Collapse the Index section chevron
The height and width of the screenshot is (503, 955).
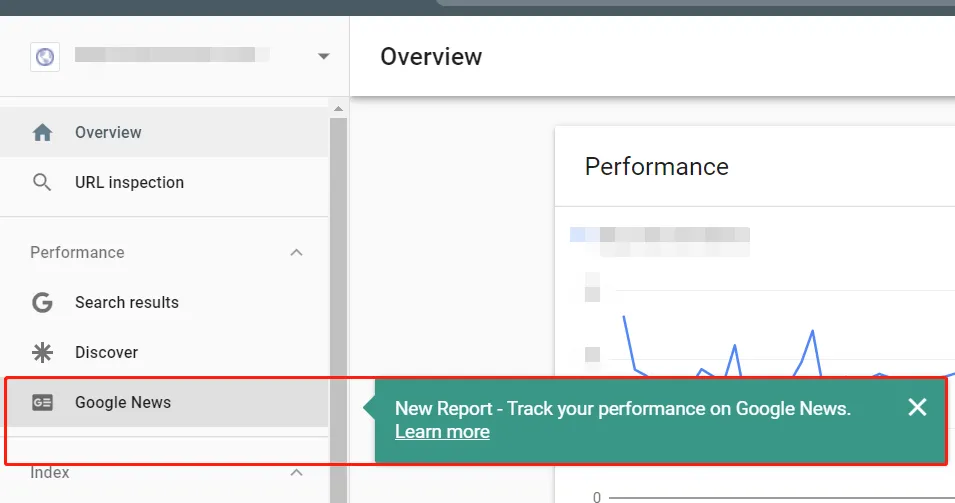[297, 472]
